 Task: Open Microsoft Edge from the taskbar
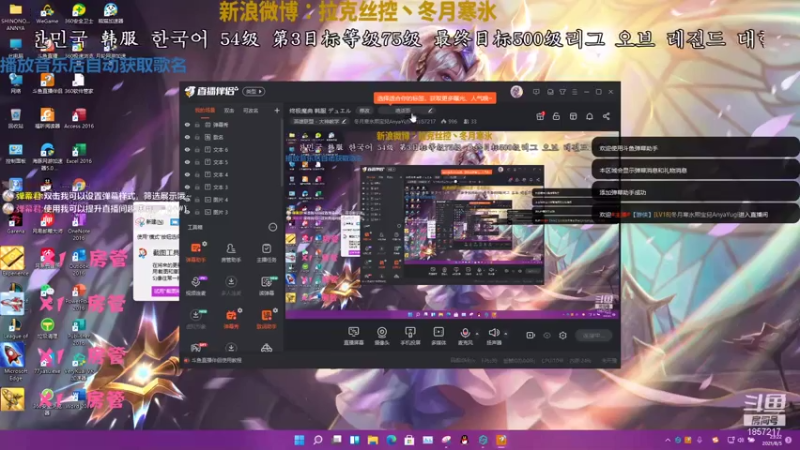(x=391, y=440)
